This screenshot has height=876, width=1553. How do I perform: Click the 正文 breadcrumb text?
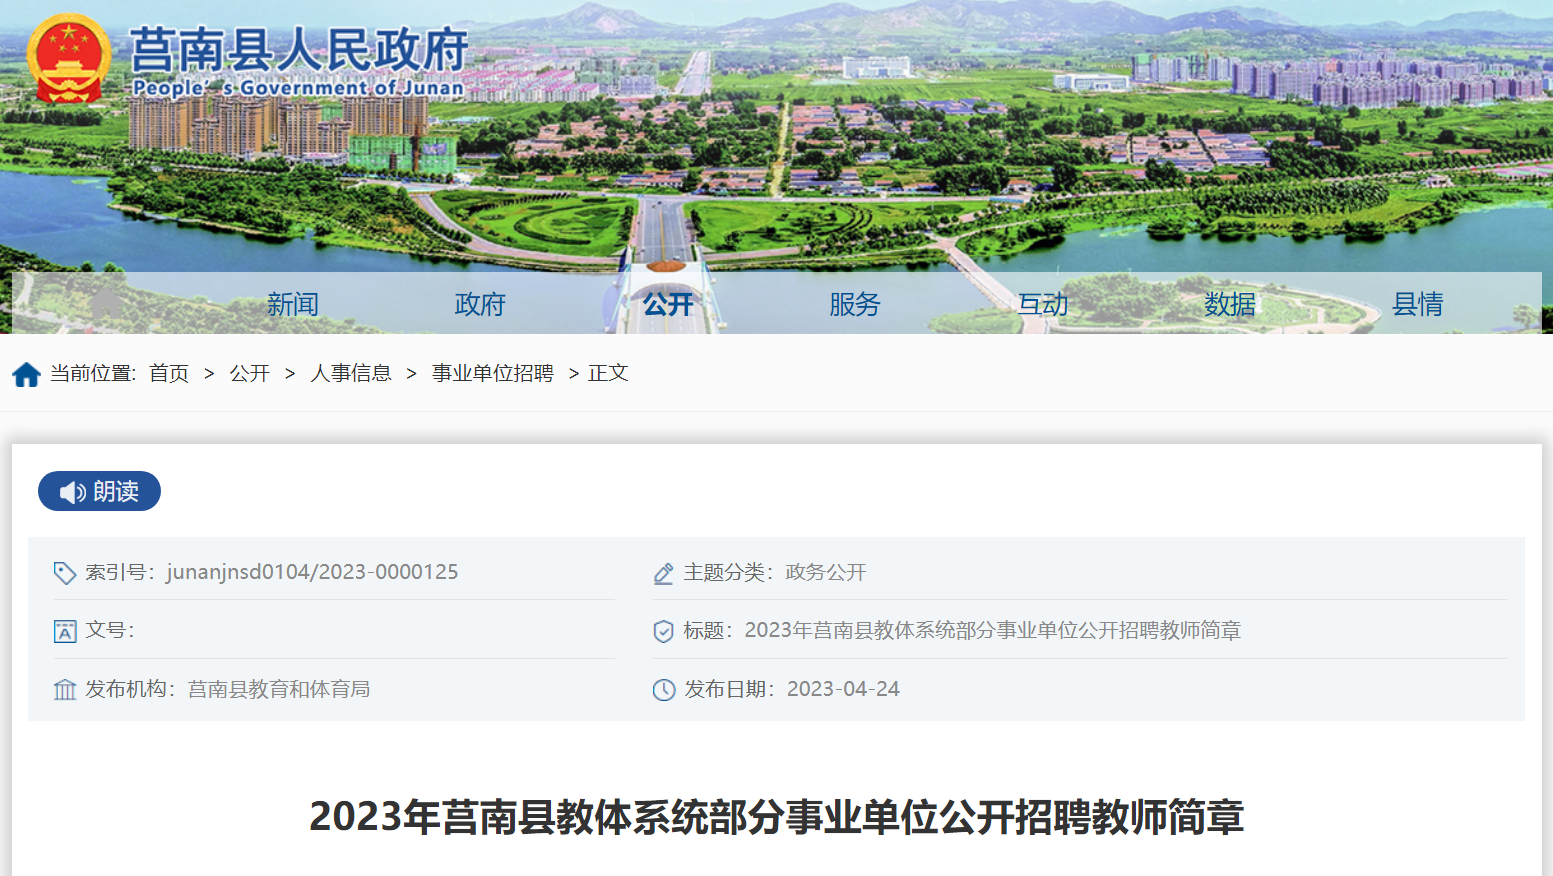(x=608, y=373)
